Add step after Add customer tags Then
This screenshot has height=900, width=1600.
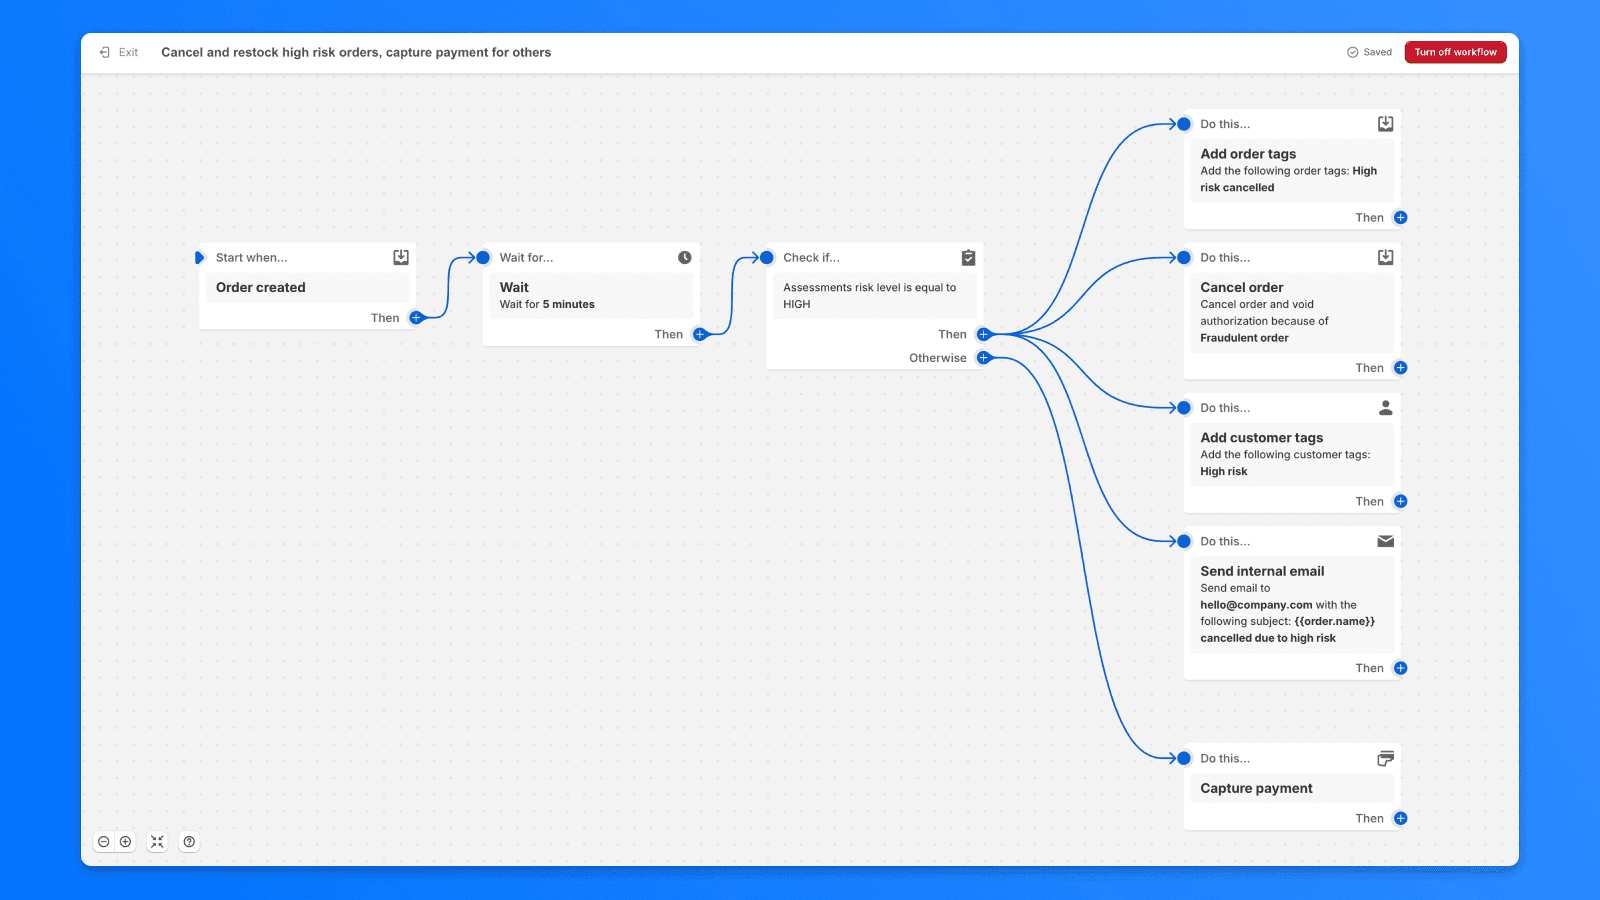1401,501
